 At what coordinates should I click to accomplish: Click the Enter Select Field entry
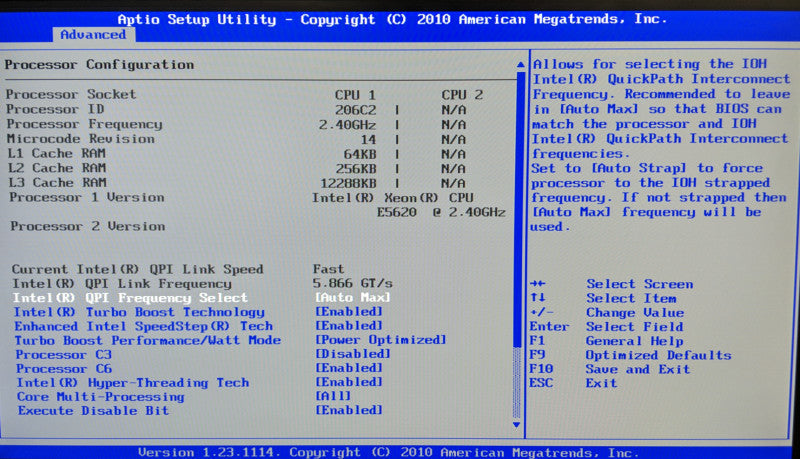[x=607, y=327]
